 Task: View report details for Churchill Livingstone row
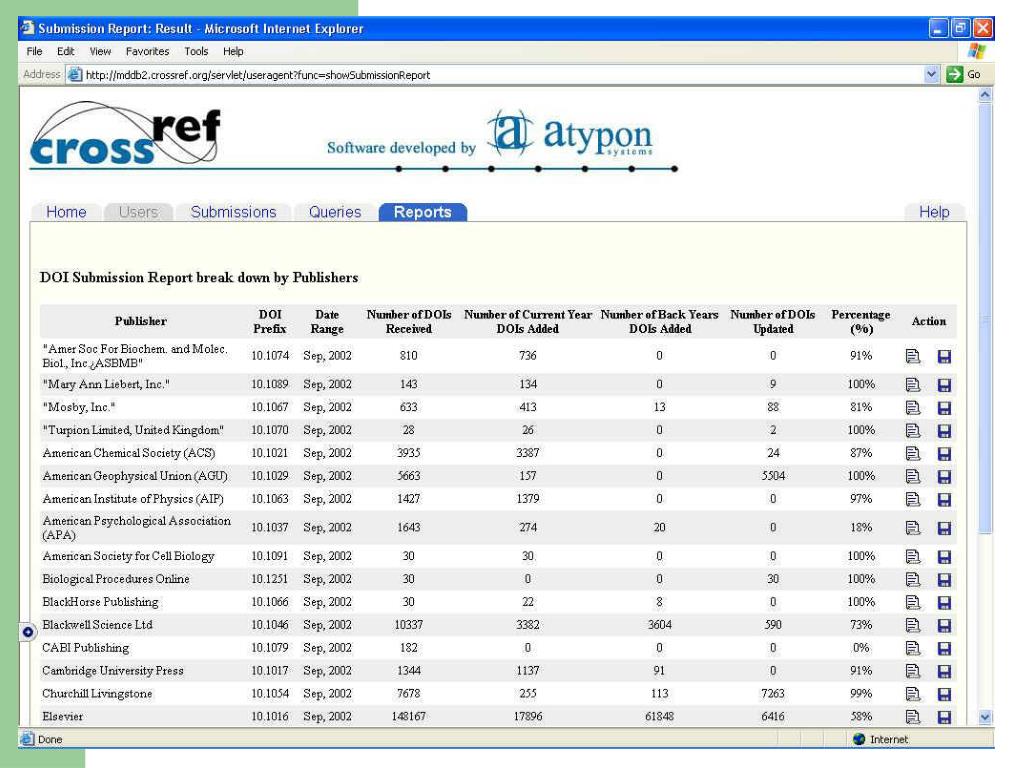[x=912, y=694]
